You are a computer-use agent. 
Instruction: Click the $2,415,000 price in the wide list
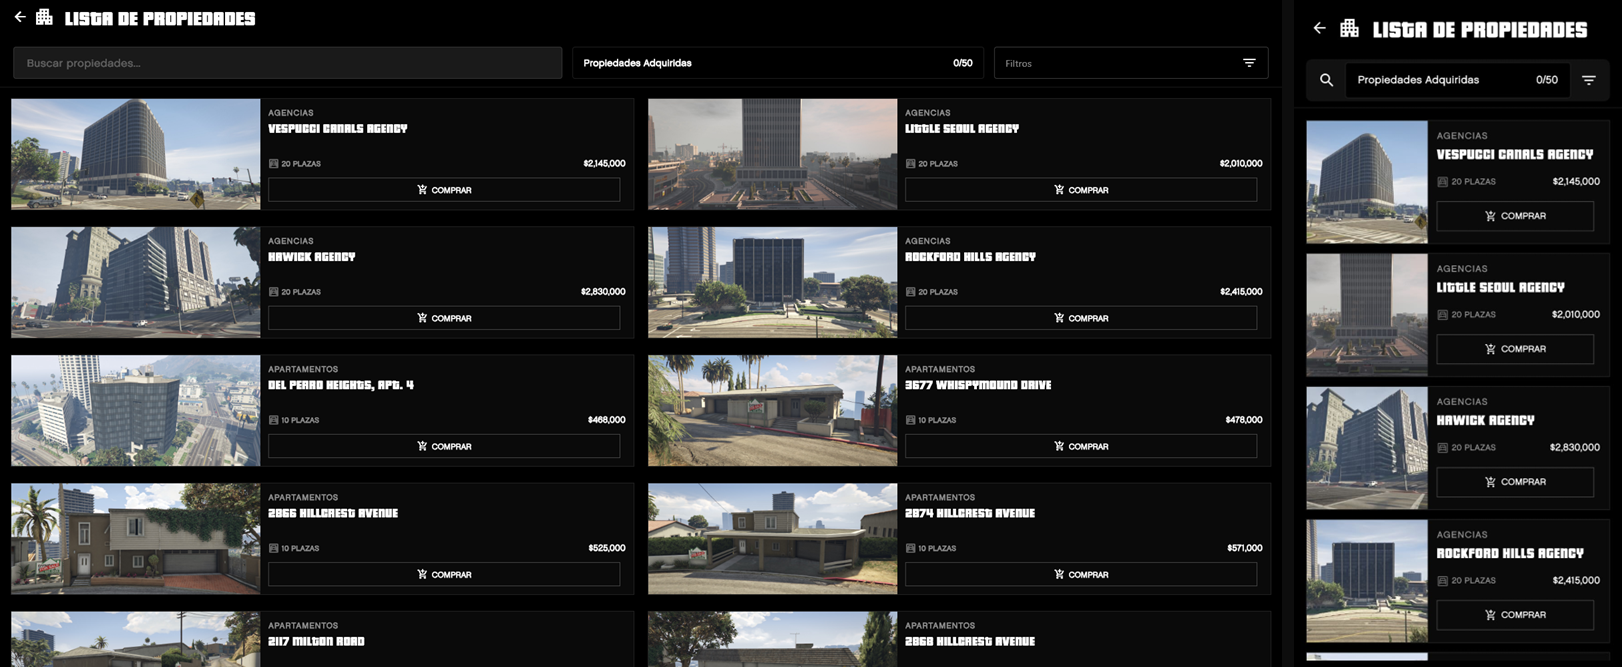coord(1241,292)
